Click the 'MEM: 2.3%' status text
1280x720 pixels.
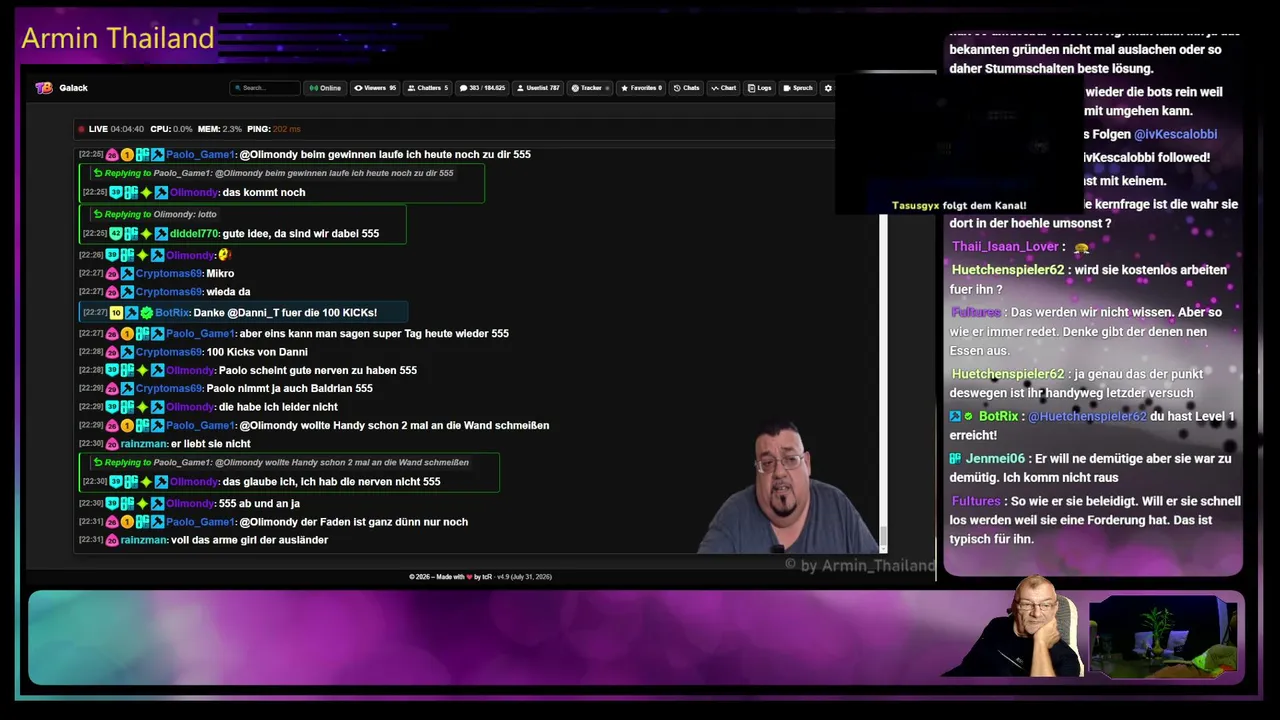pyautogui.click(x=219, y=129)
